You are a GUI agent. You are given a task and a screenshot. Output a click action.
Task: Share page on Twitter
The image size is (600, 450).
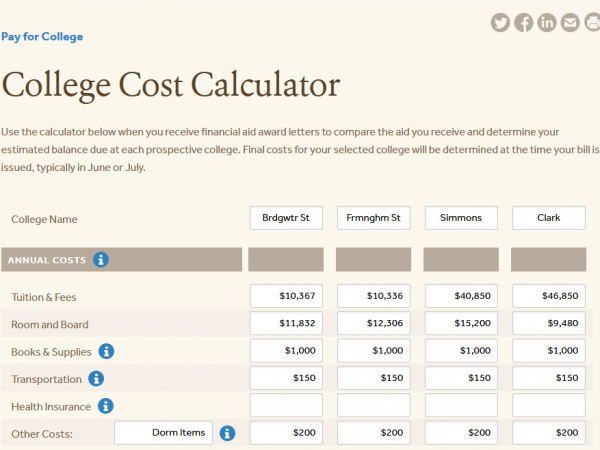coord(501,23)
